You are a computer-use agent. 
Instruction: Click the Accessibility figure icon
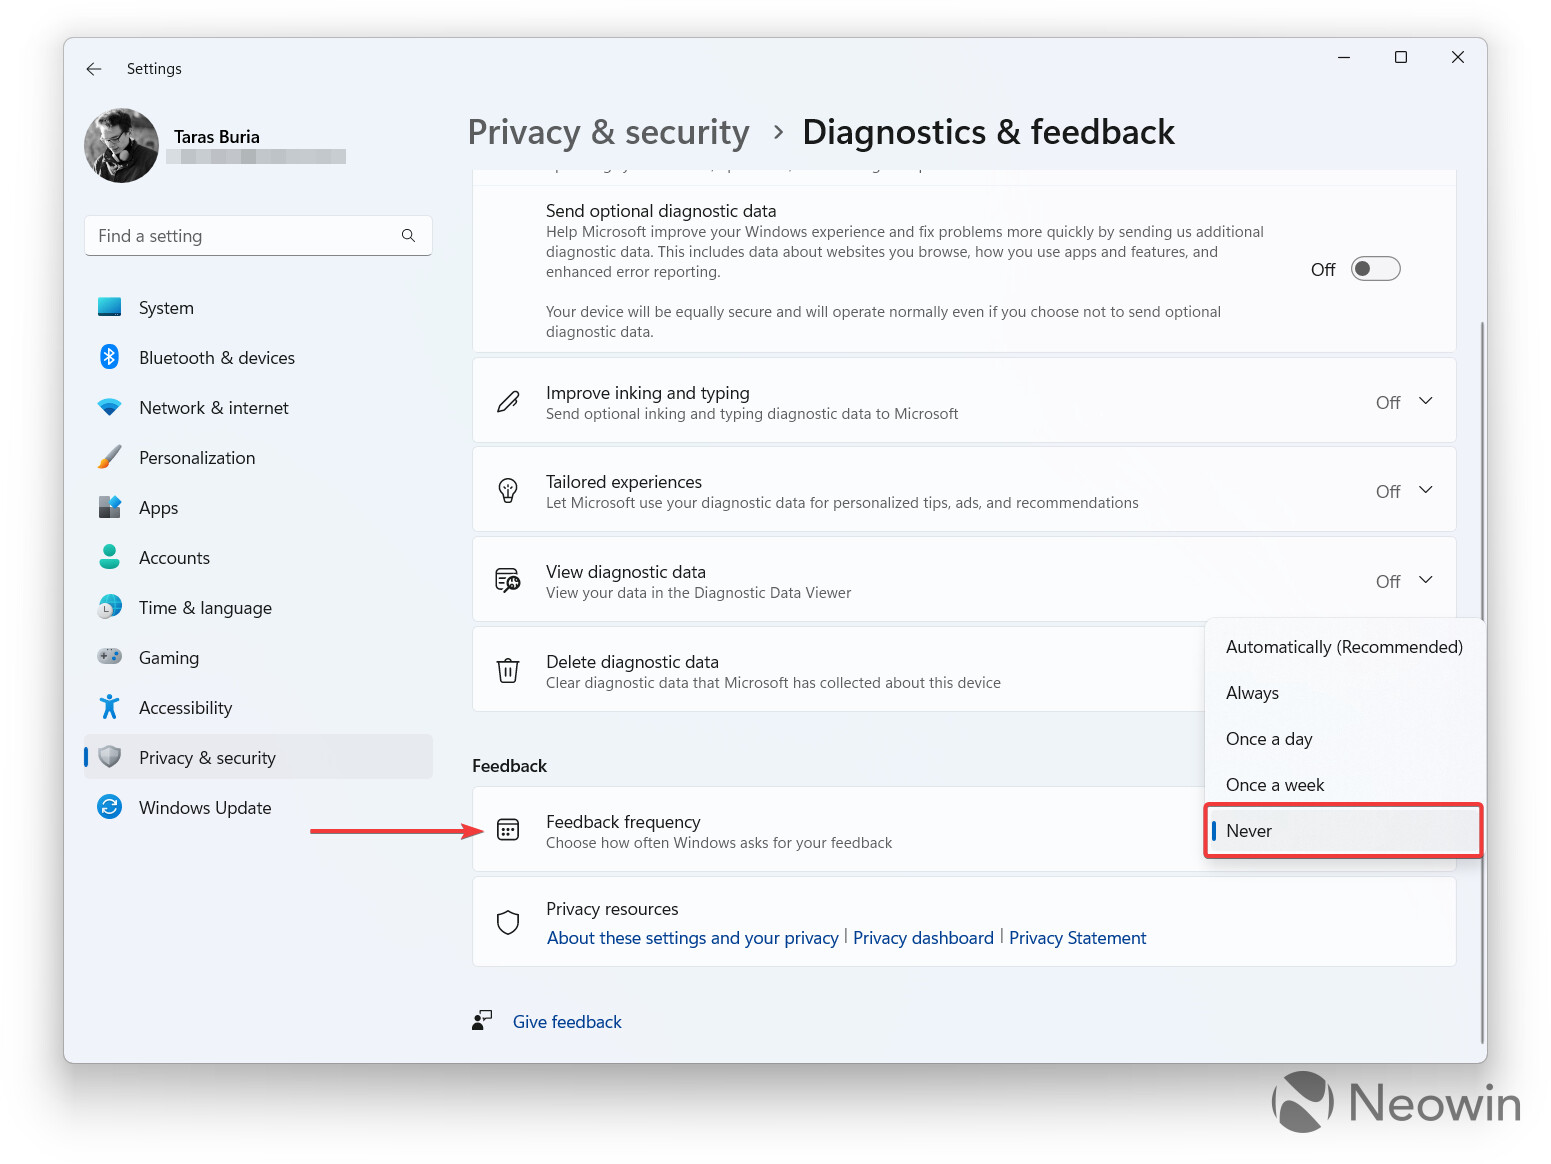click(x=110, y=707)
